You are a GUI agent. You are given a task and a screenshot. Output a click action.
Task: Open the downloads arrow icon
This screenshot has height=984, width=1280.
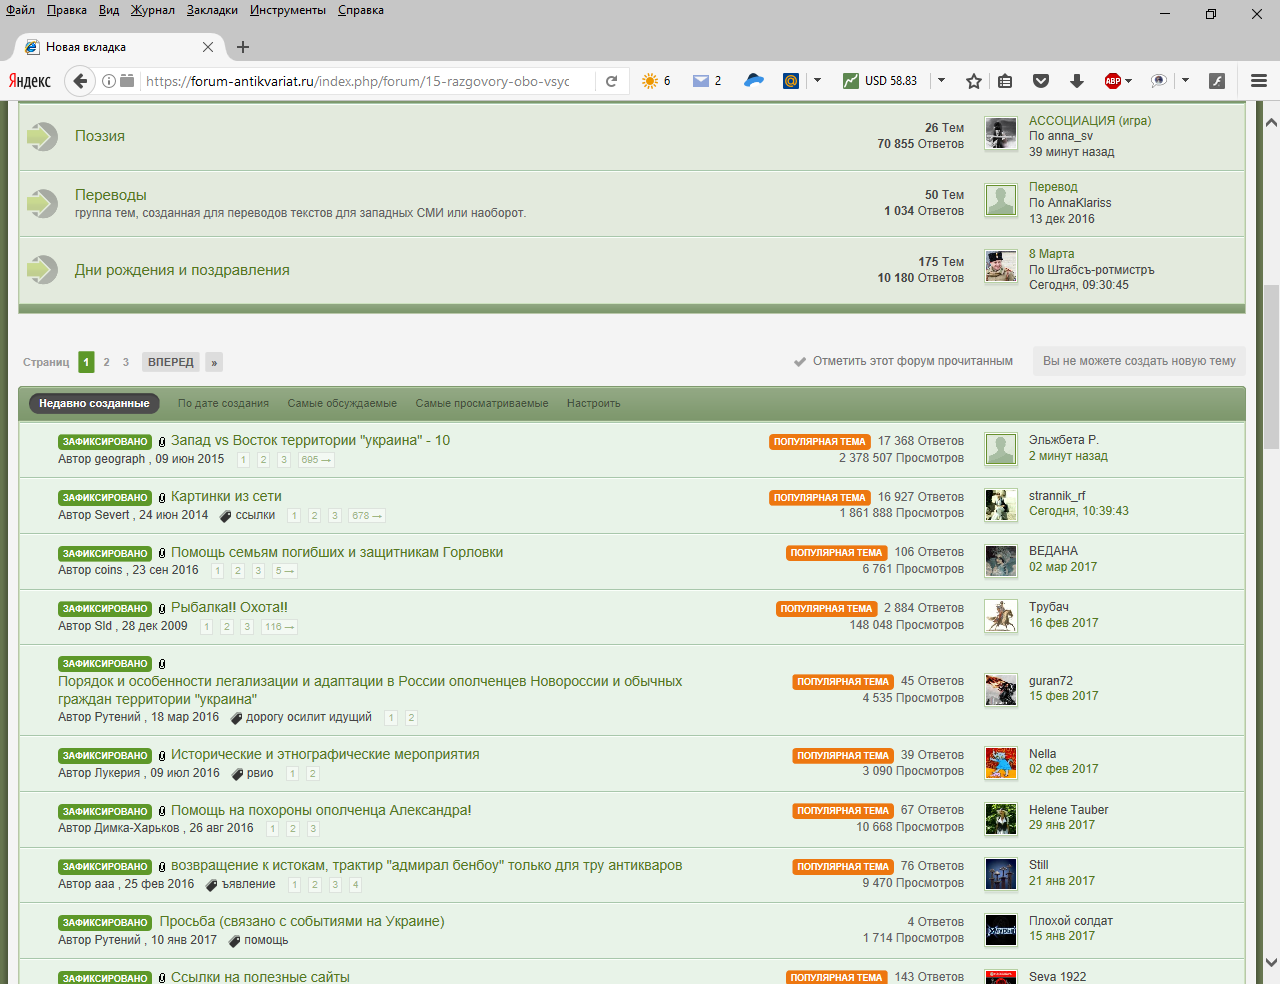coord(1076,81)
